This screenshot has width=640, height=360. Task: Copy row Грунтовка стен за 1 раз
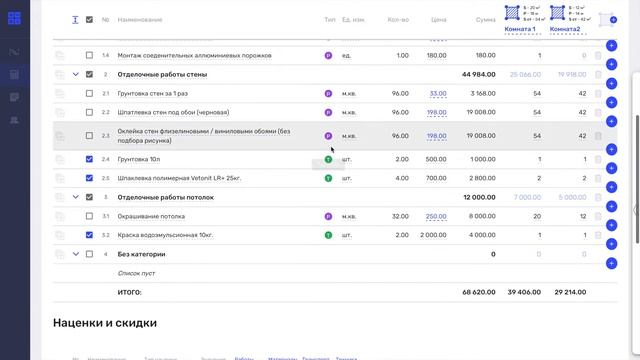click(x=60, y=93)
